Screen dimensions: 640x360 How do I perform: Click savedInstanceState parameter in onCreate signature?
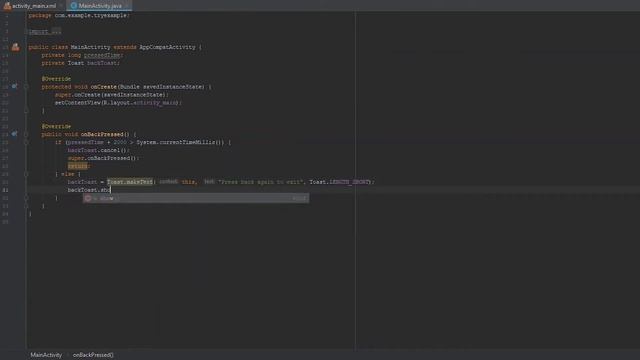coord(173,87)
